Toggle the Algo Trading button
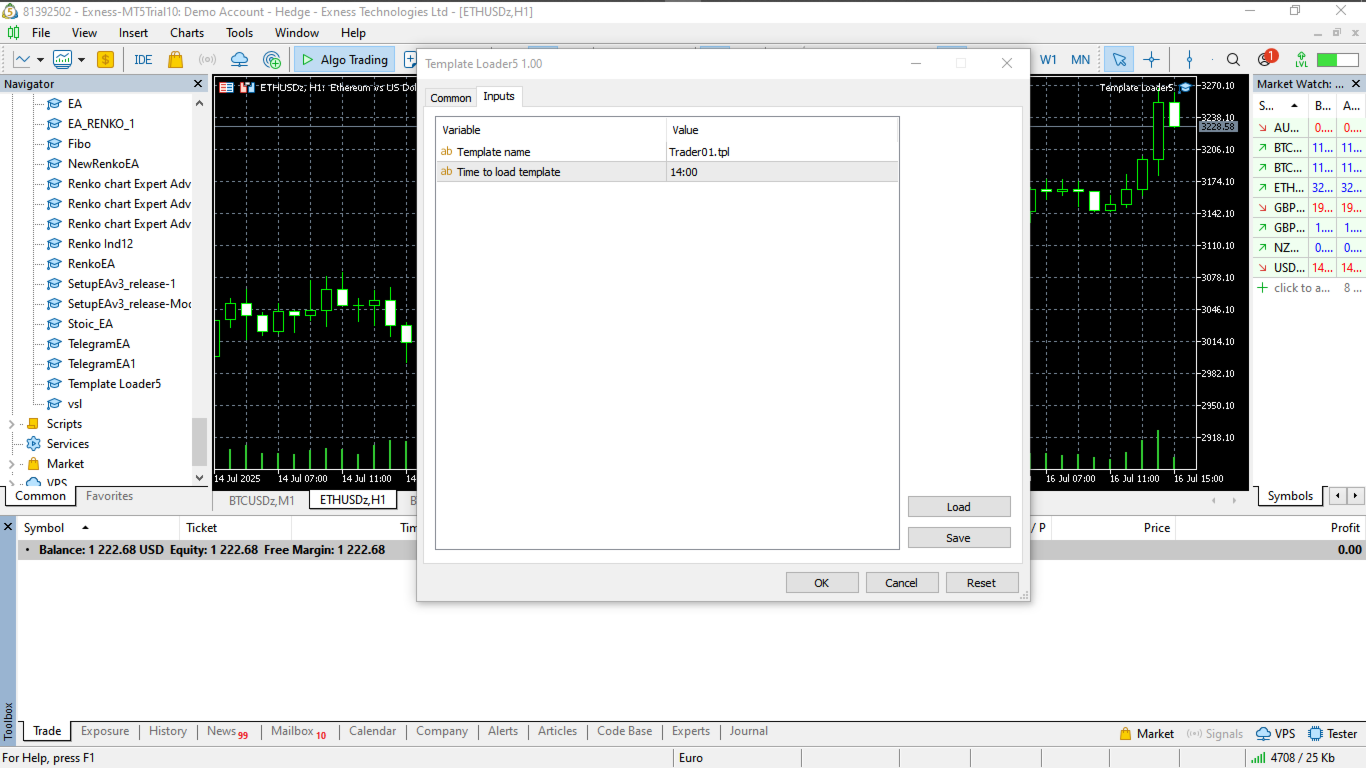The width and height of the screenshot is (1366, 768). (344, 60)
